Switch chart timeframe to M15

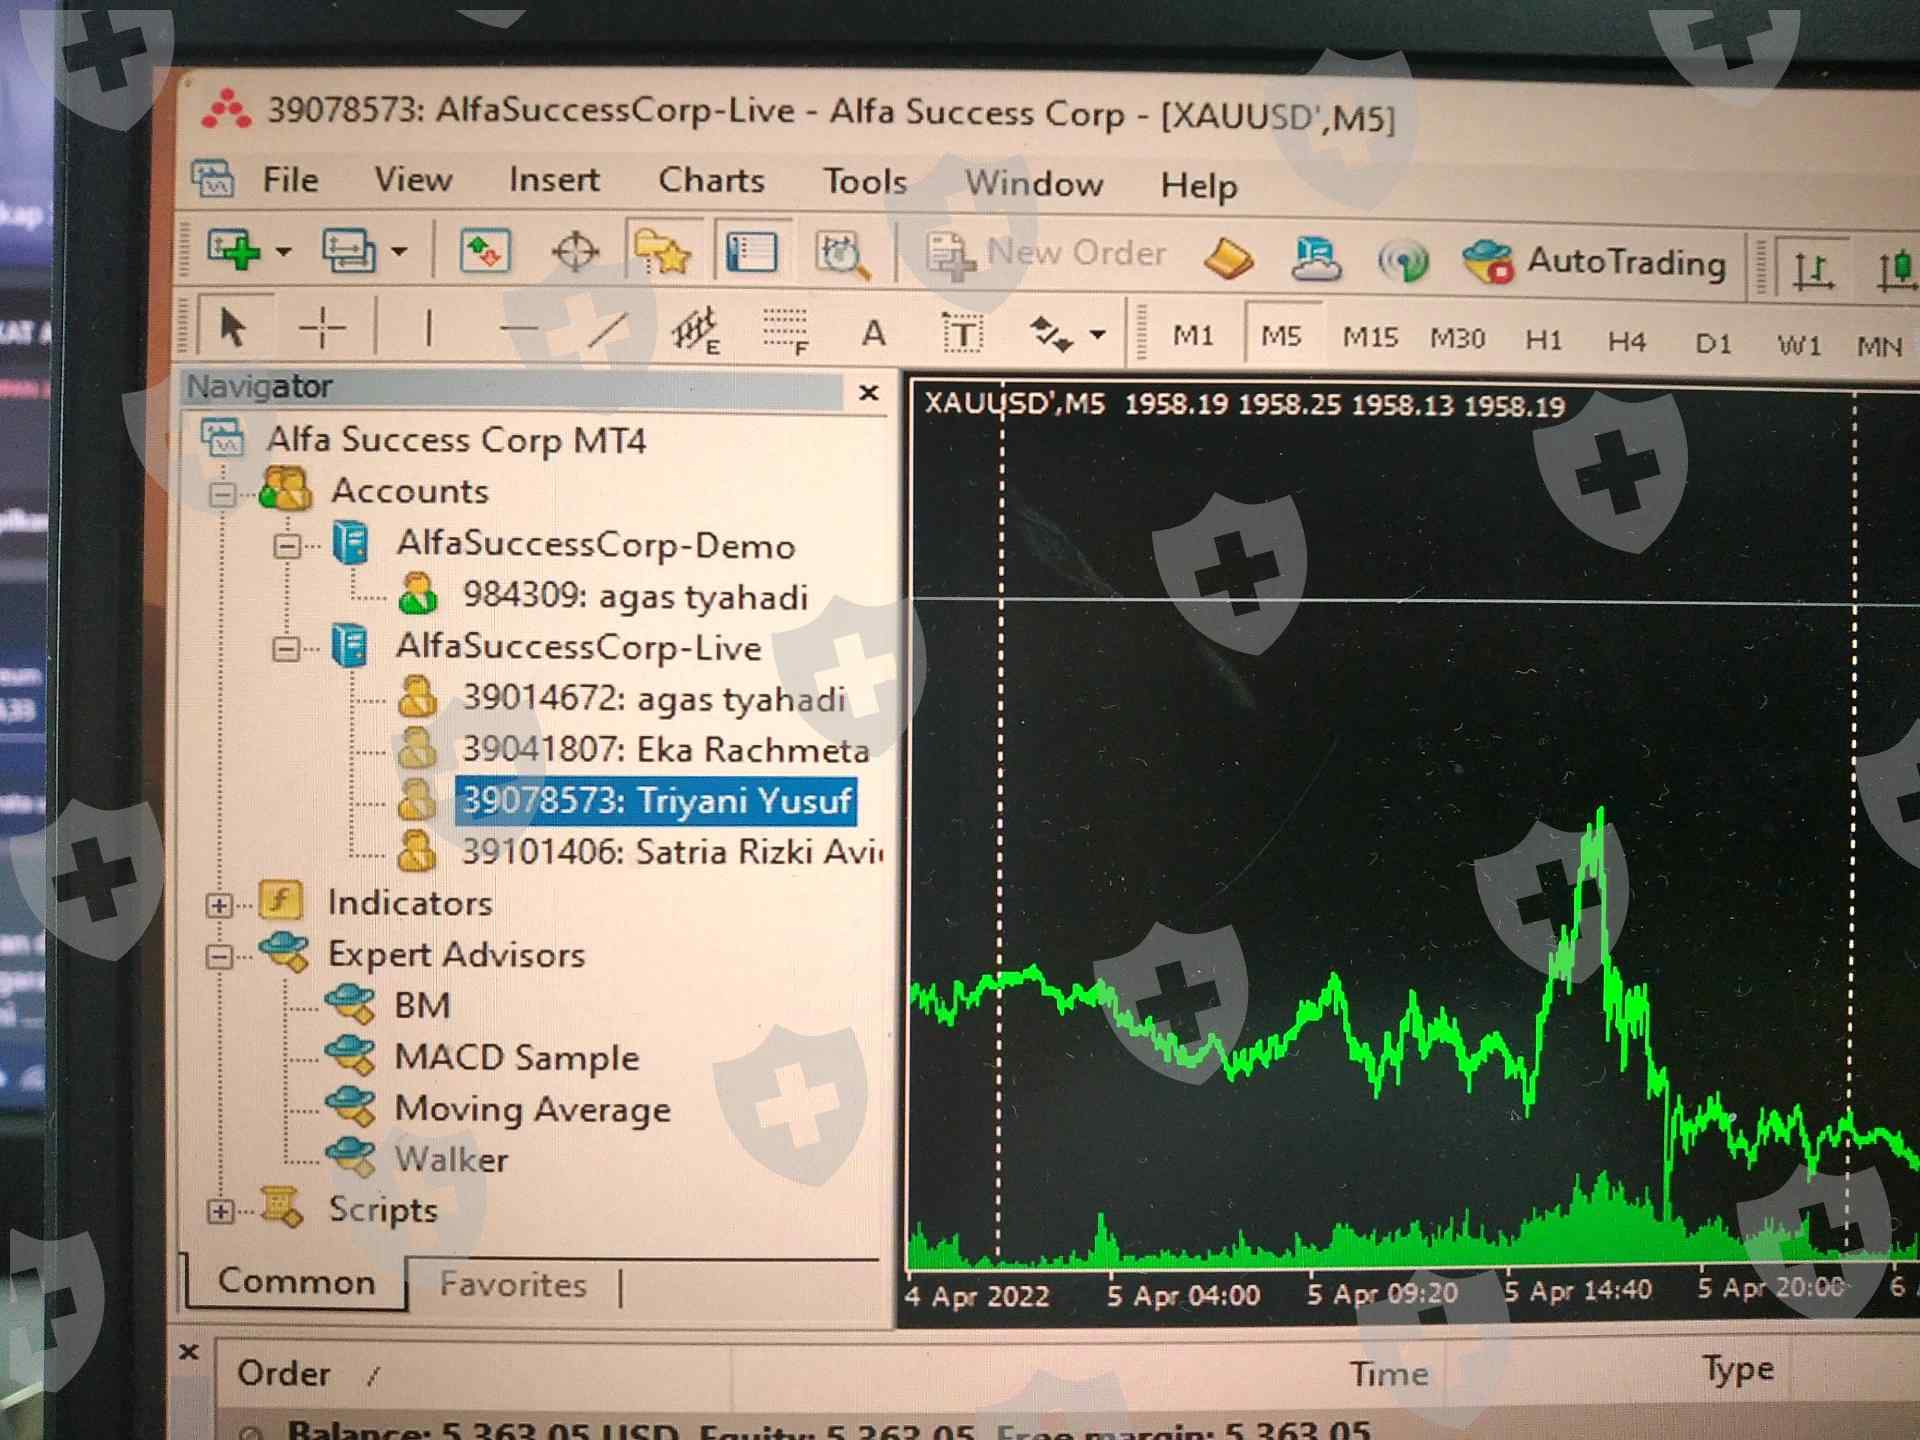point(1369,338)
